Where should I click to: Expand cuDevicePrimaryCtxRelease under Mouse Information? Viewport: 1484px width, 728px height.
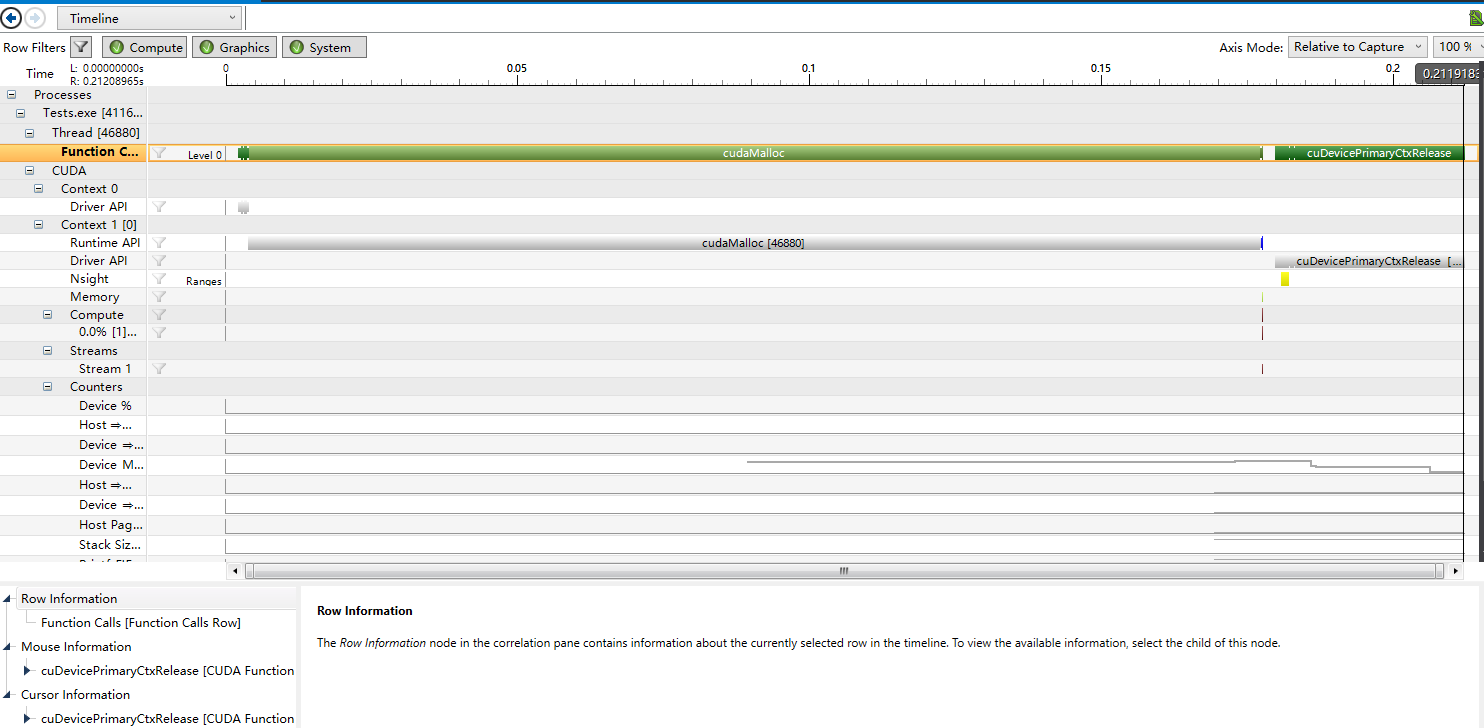28,671
